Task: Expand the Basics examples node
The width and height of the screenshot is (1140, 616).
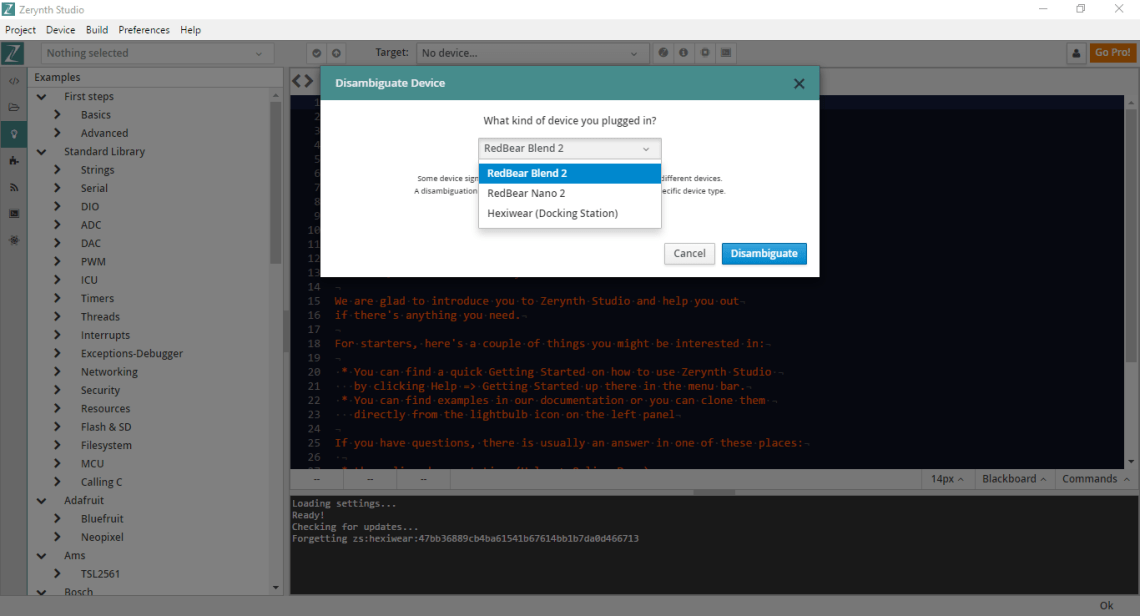Action: tap(57, 114)
